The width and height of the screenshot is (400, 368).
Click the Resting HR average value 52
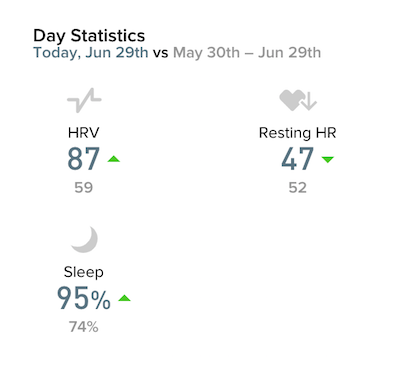(x=297, y=188)
